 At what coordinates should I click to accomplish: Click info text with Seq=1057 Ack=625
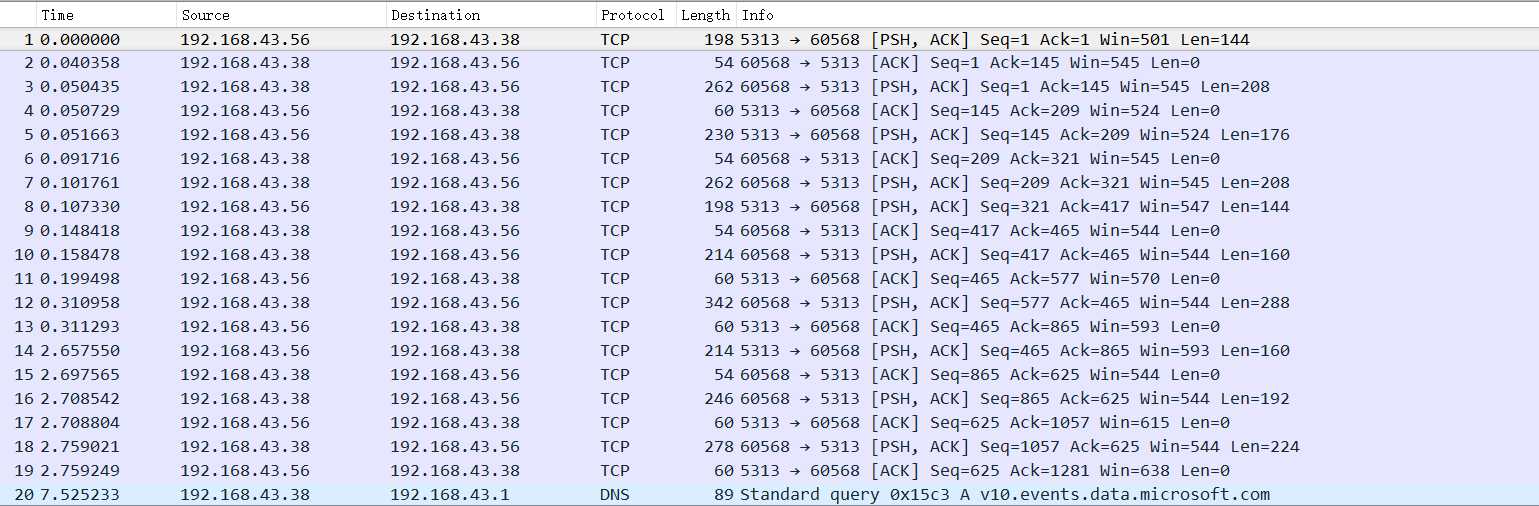pyautogui.click(x=1020, y=446)
